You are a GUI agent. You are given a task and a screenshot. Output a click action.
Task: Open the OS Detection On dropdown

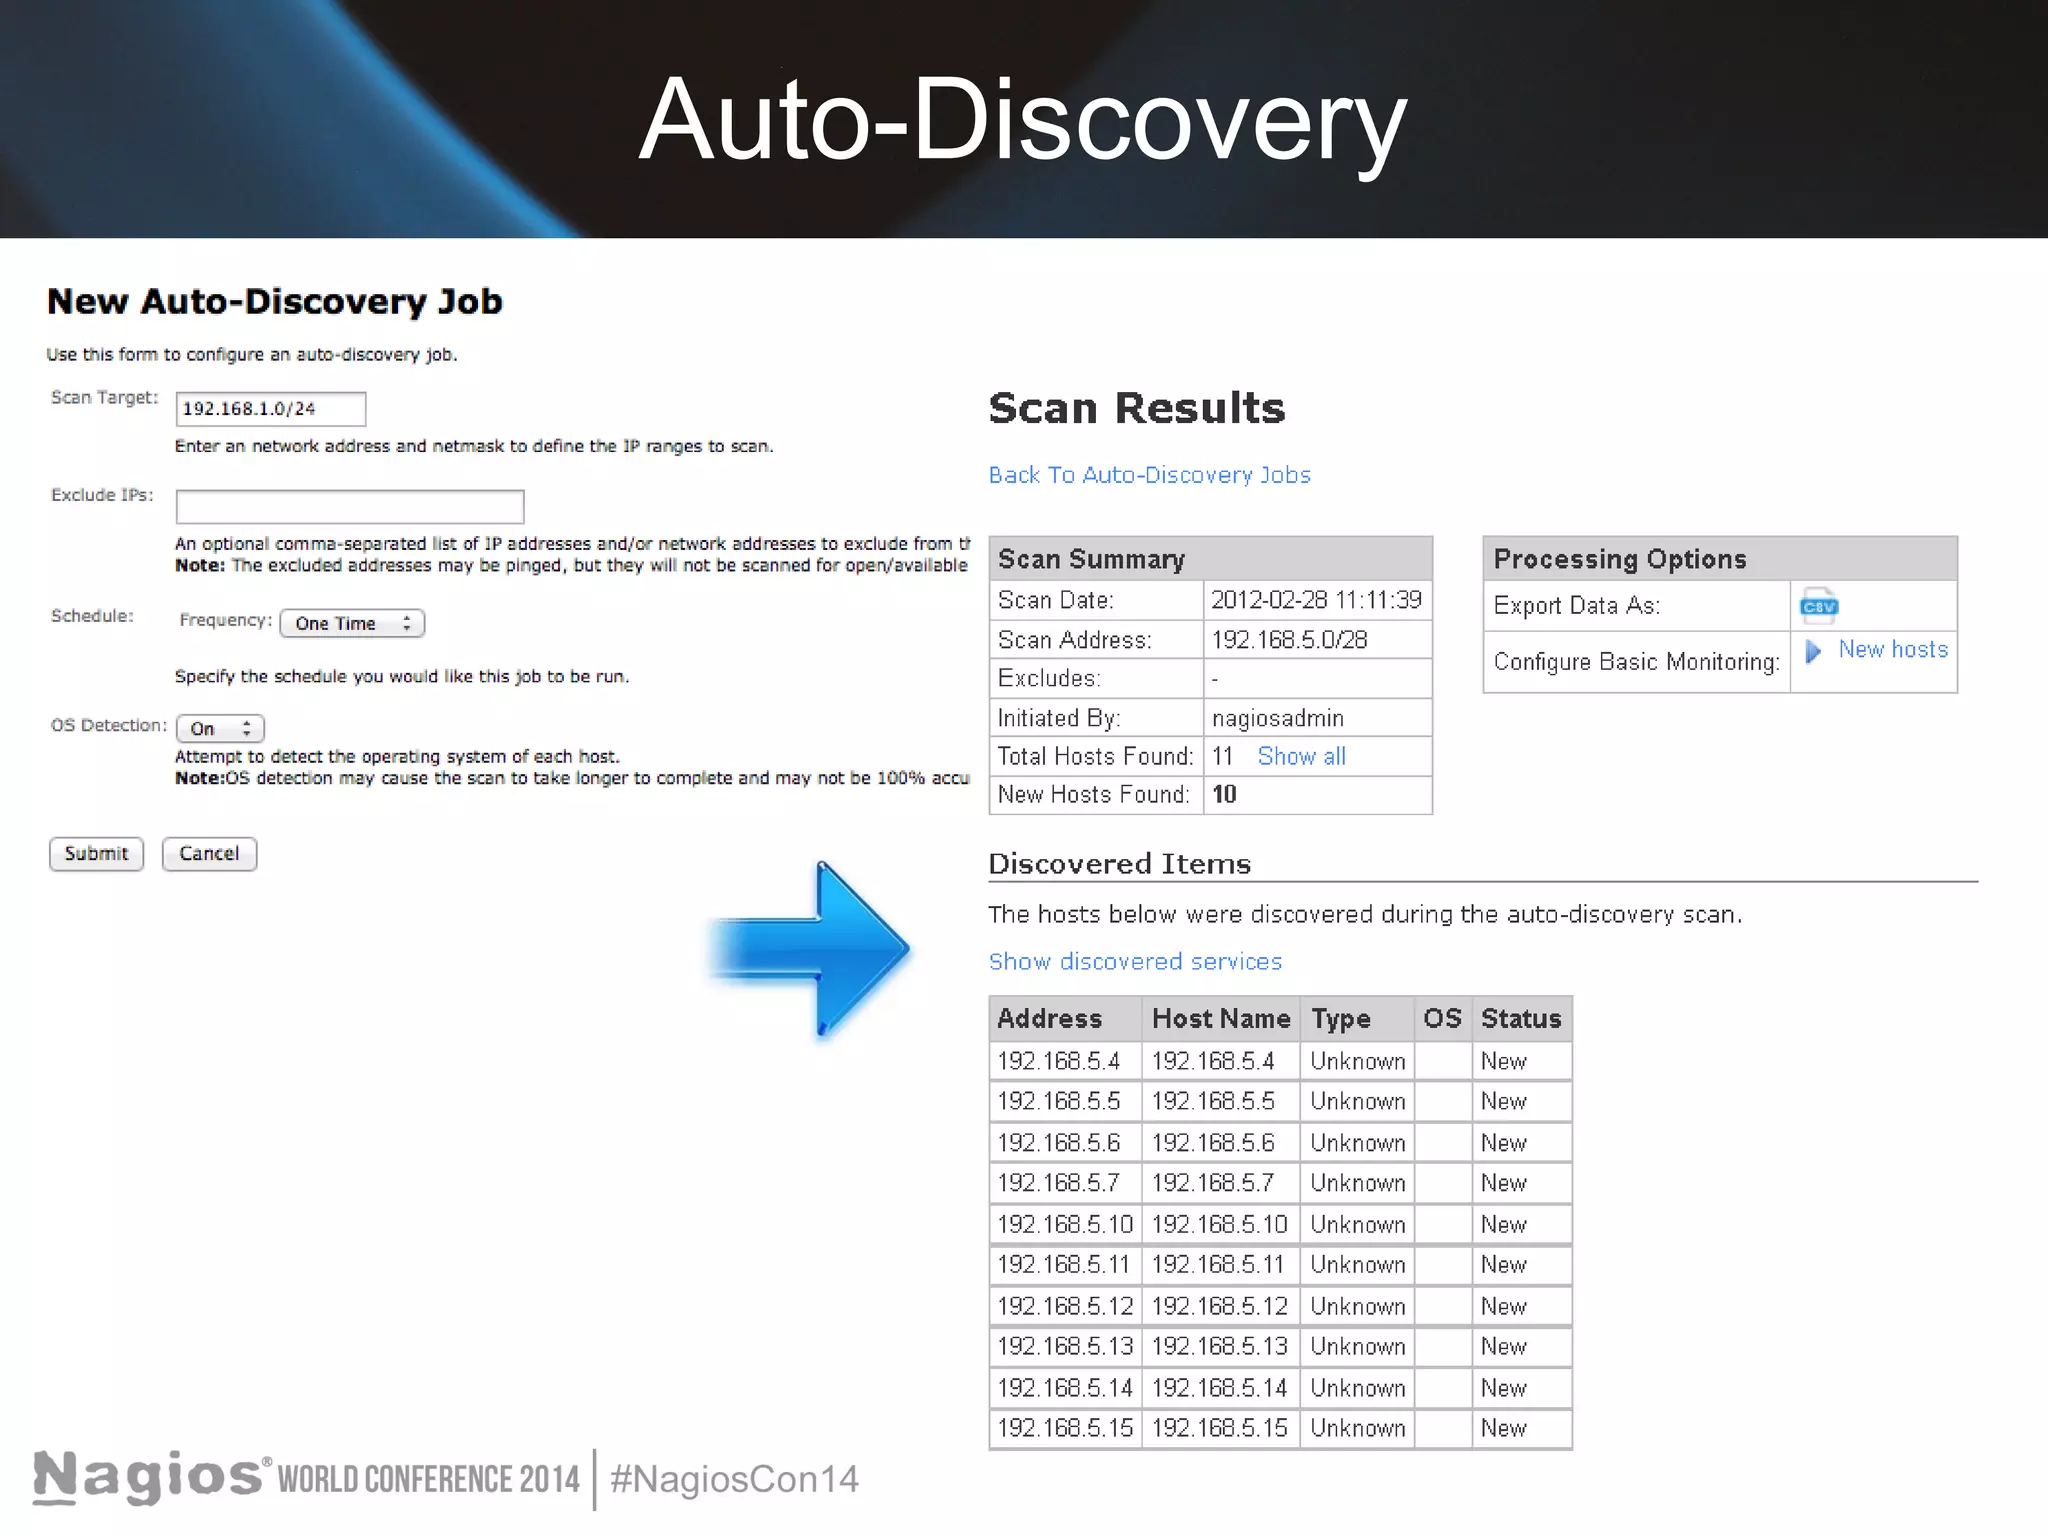[220, 728]
